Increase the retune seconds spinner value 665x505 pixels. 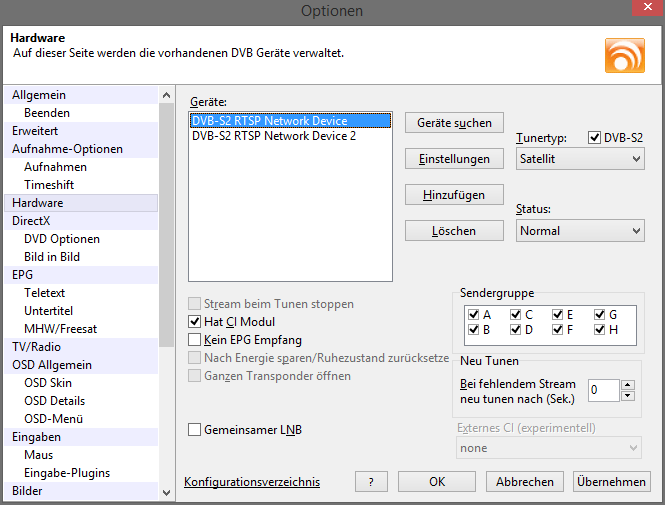coord(627,385)
